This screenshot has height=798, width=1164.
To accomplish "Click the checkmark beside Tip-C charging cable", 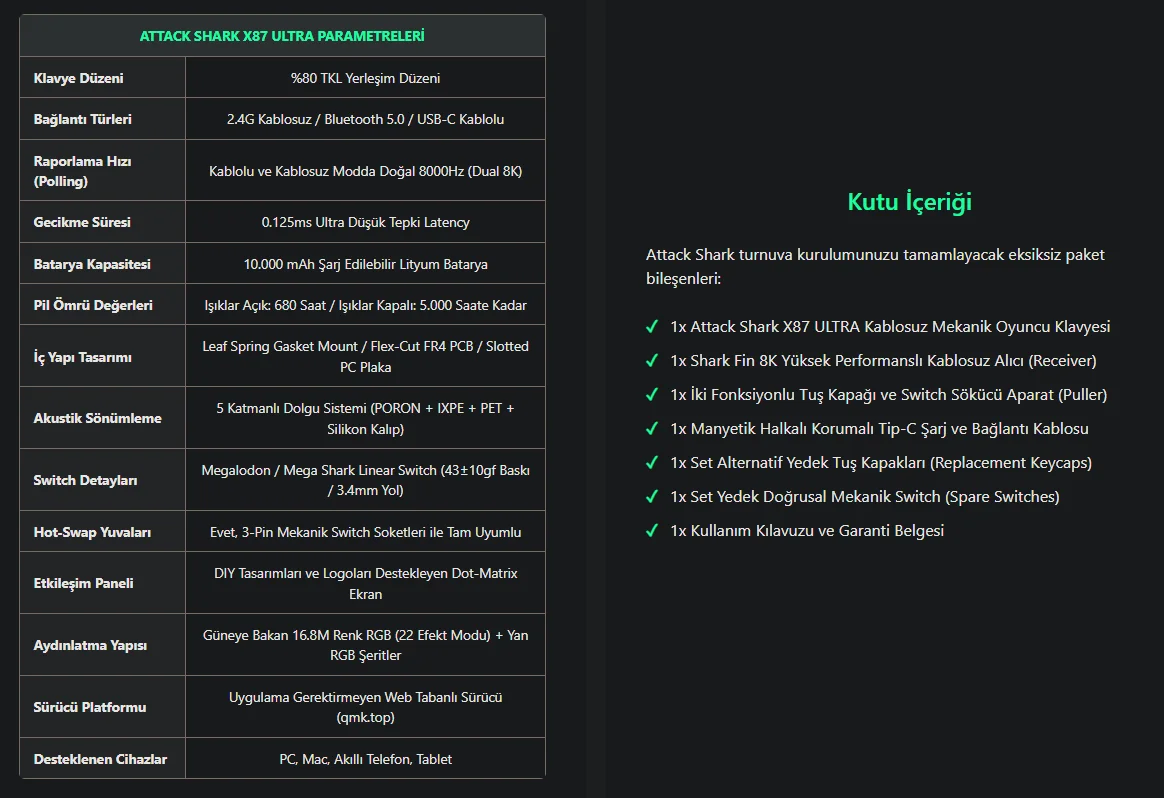I will [652, 429].
